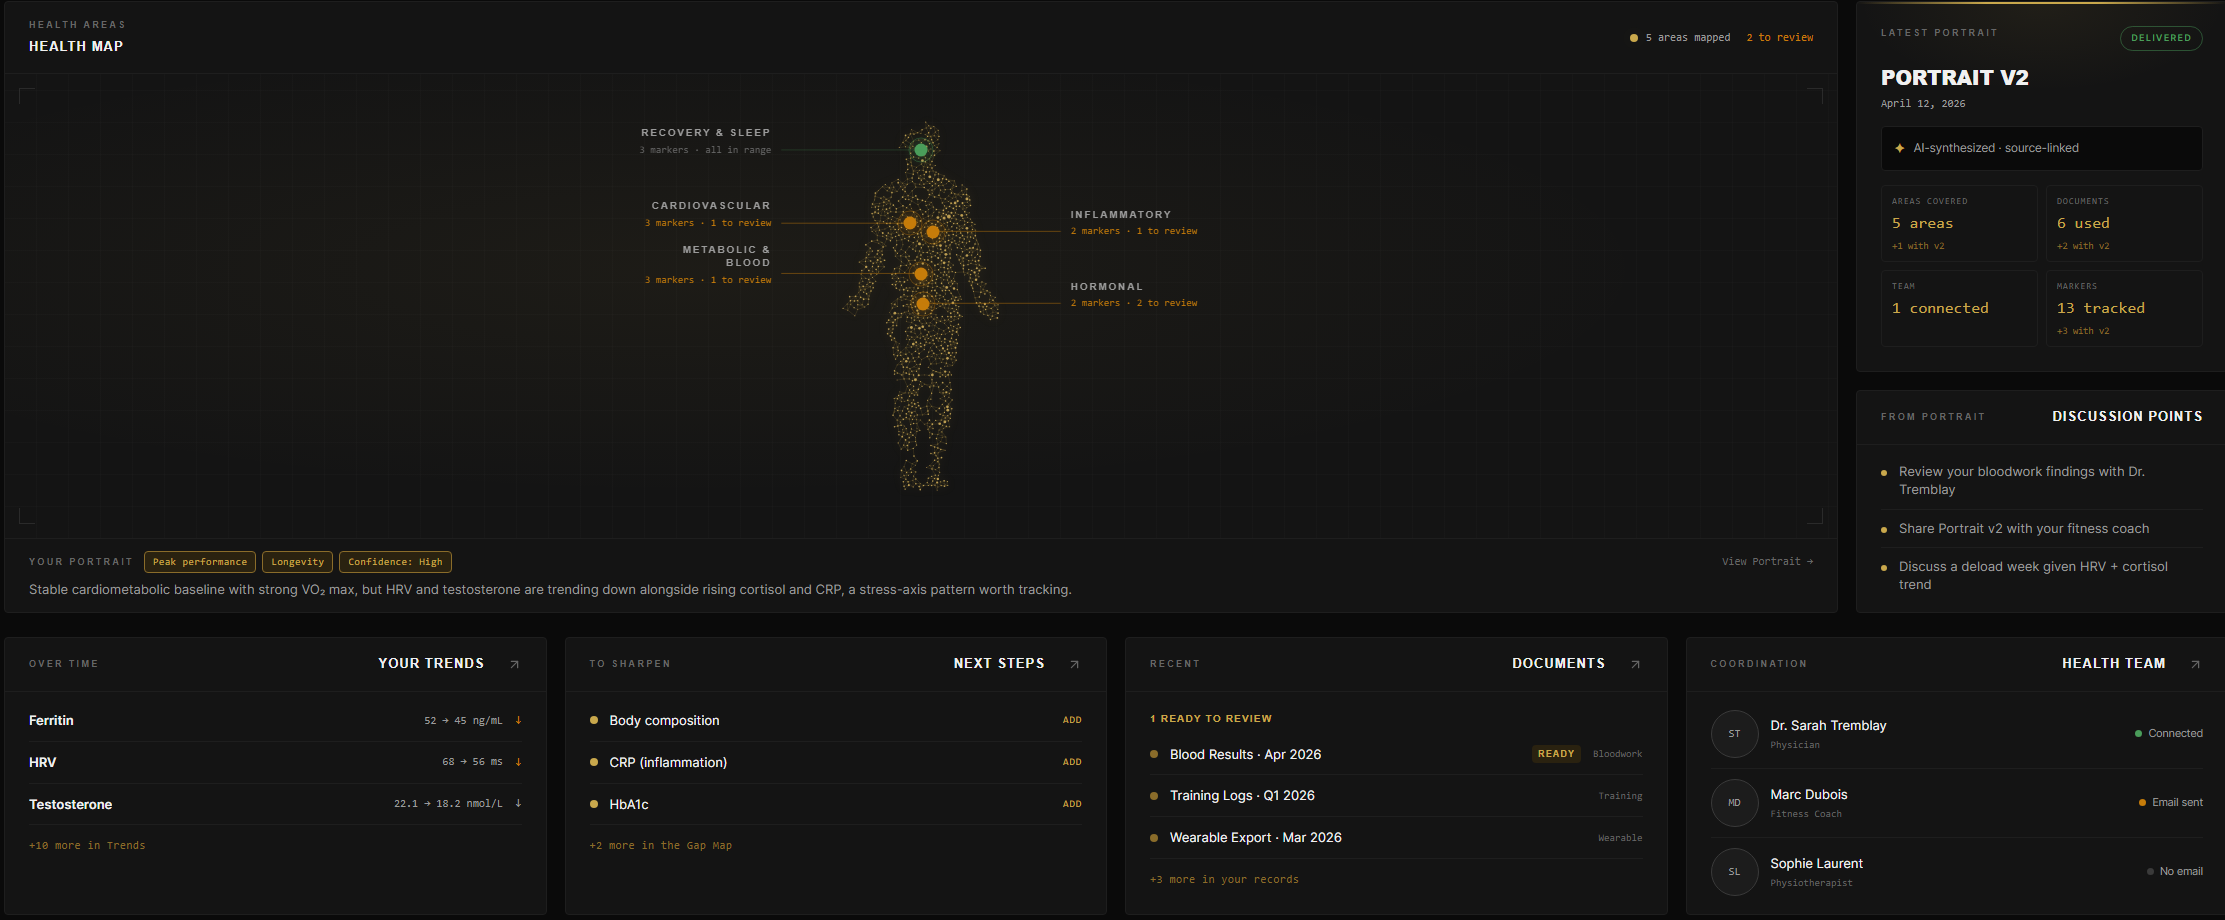Screen dimensions: 2225x920
Task: Open Your Trends panel arrow icon
Action: pos(514,664)
